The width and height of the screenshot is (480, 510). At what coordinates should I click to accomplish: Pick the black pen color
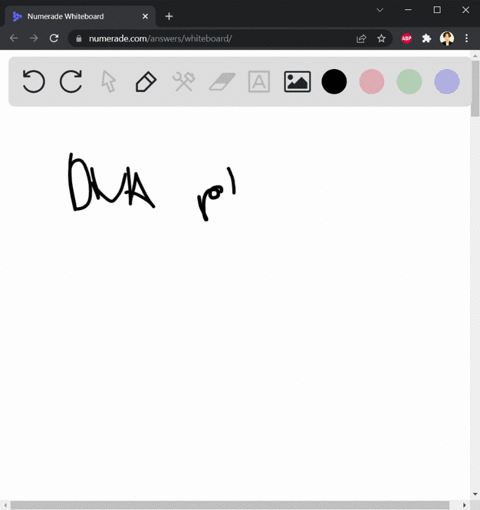(x=334, y=81)
